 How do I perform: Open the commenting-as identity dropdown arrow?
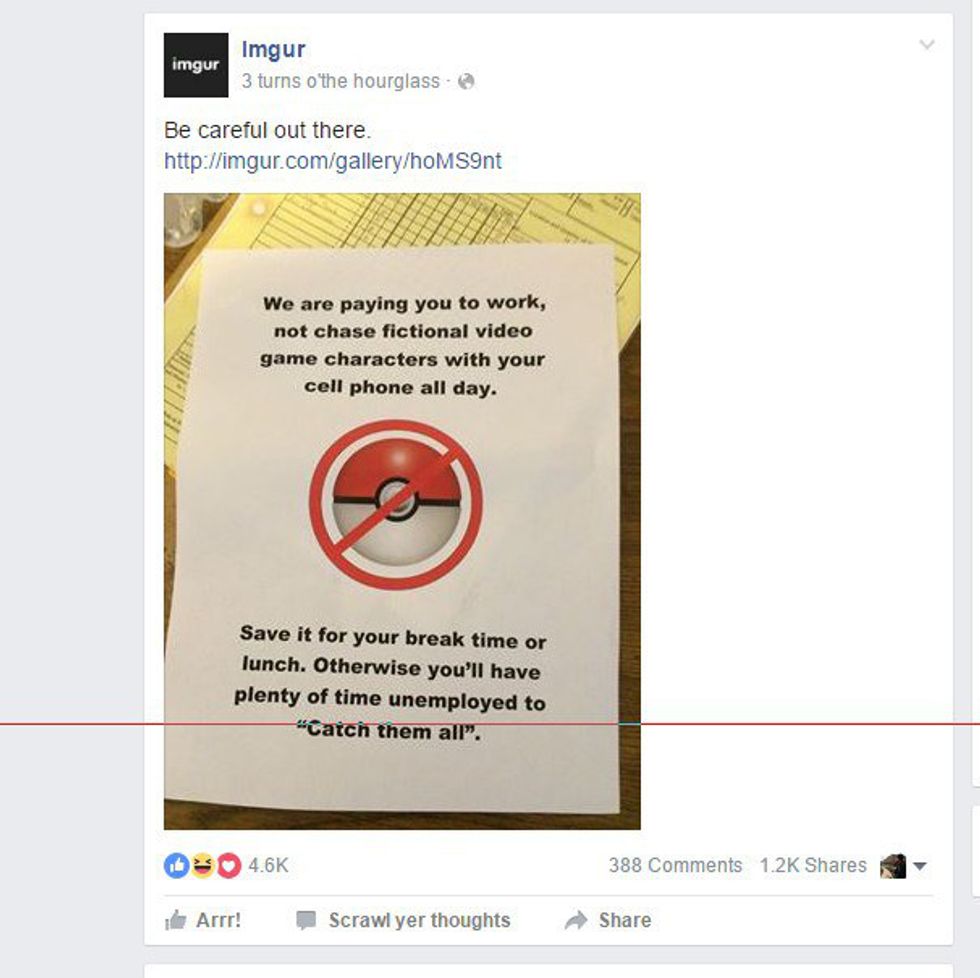click(x=919, y=866)
